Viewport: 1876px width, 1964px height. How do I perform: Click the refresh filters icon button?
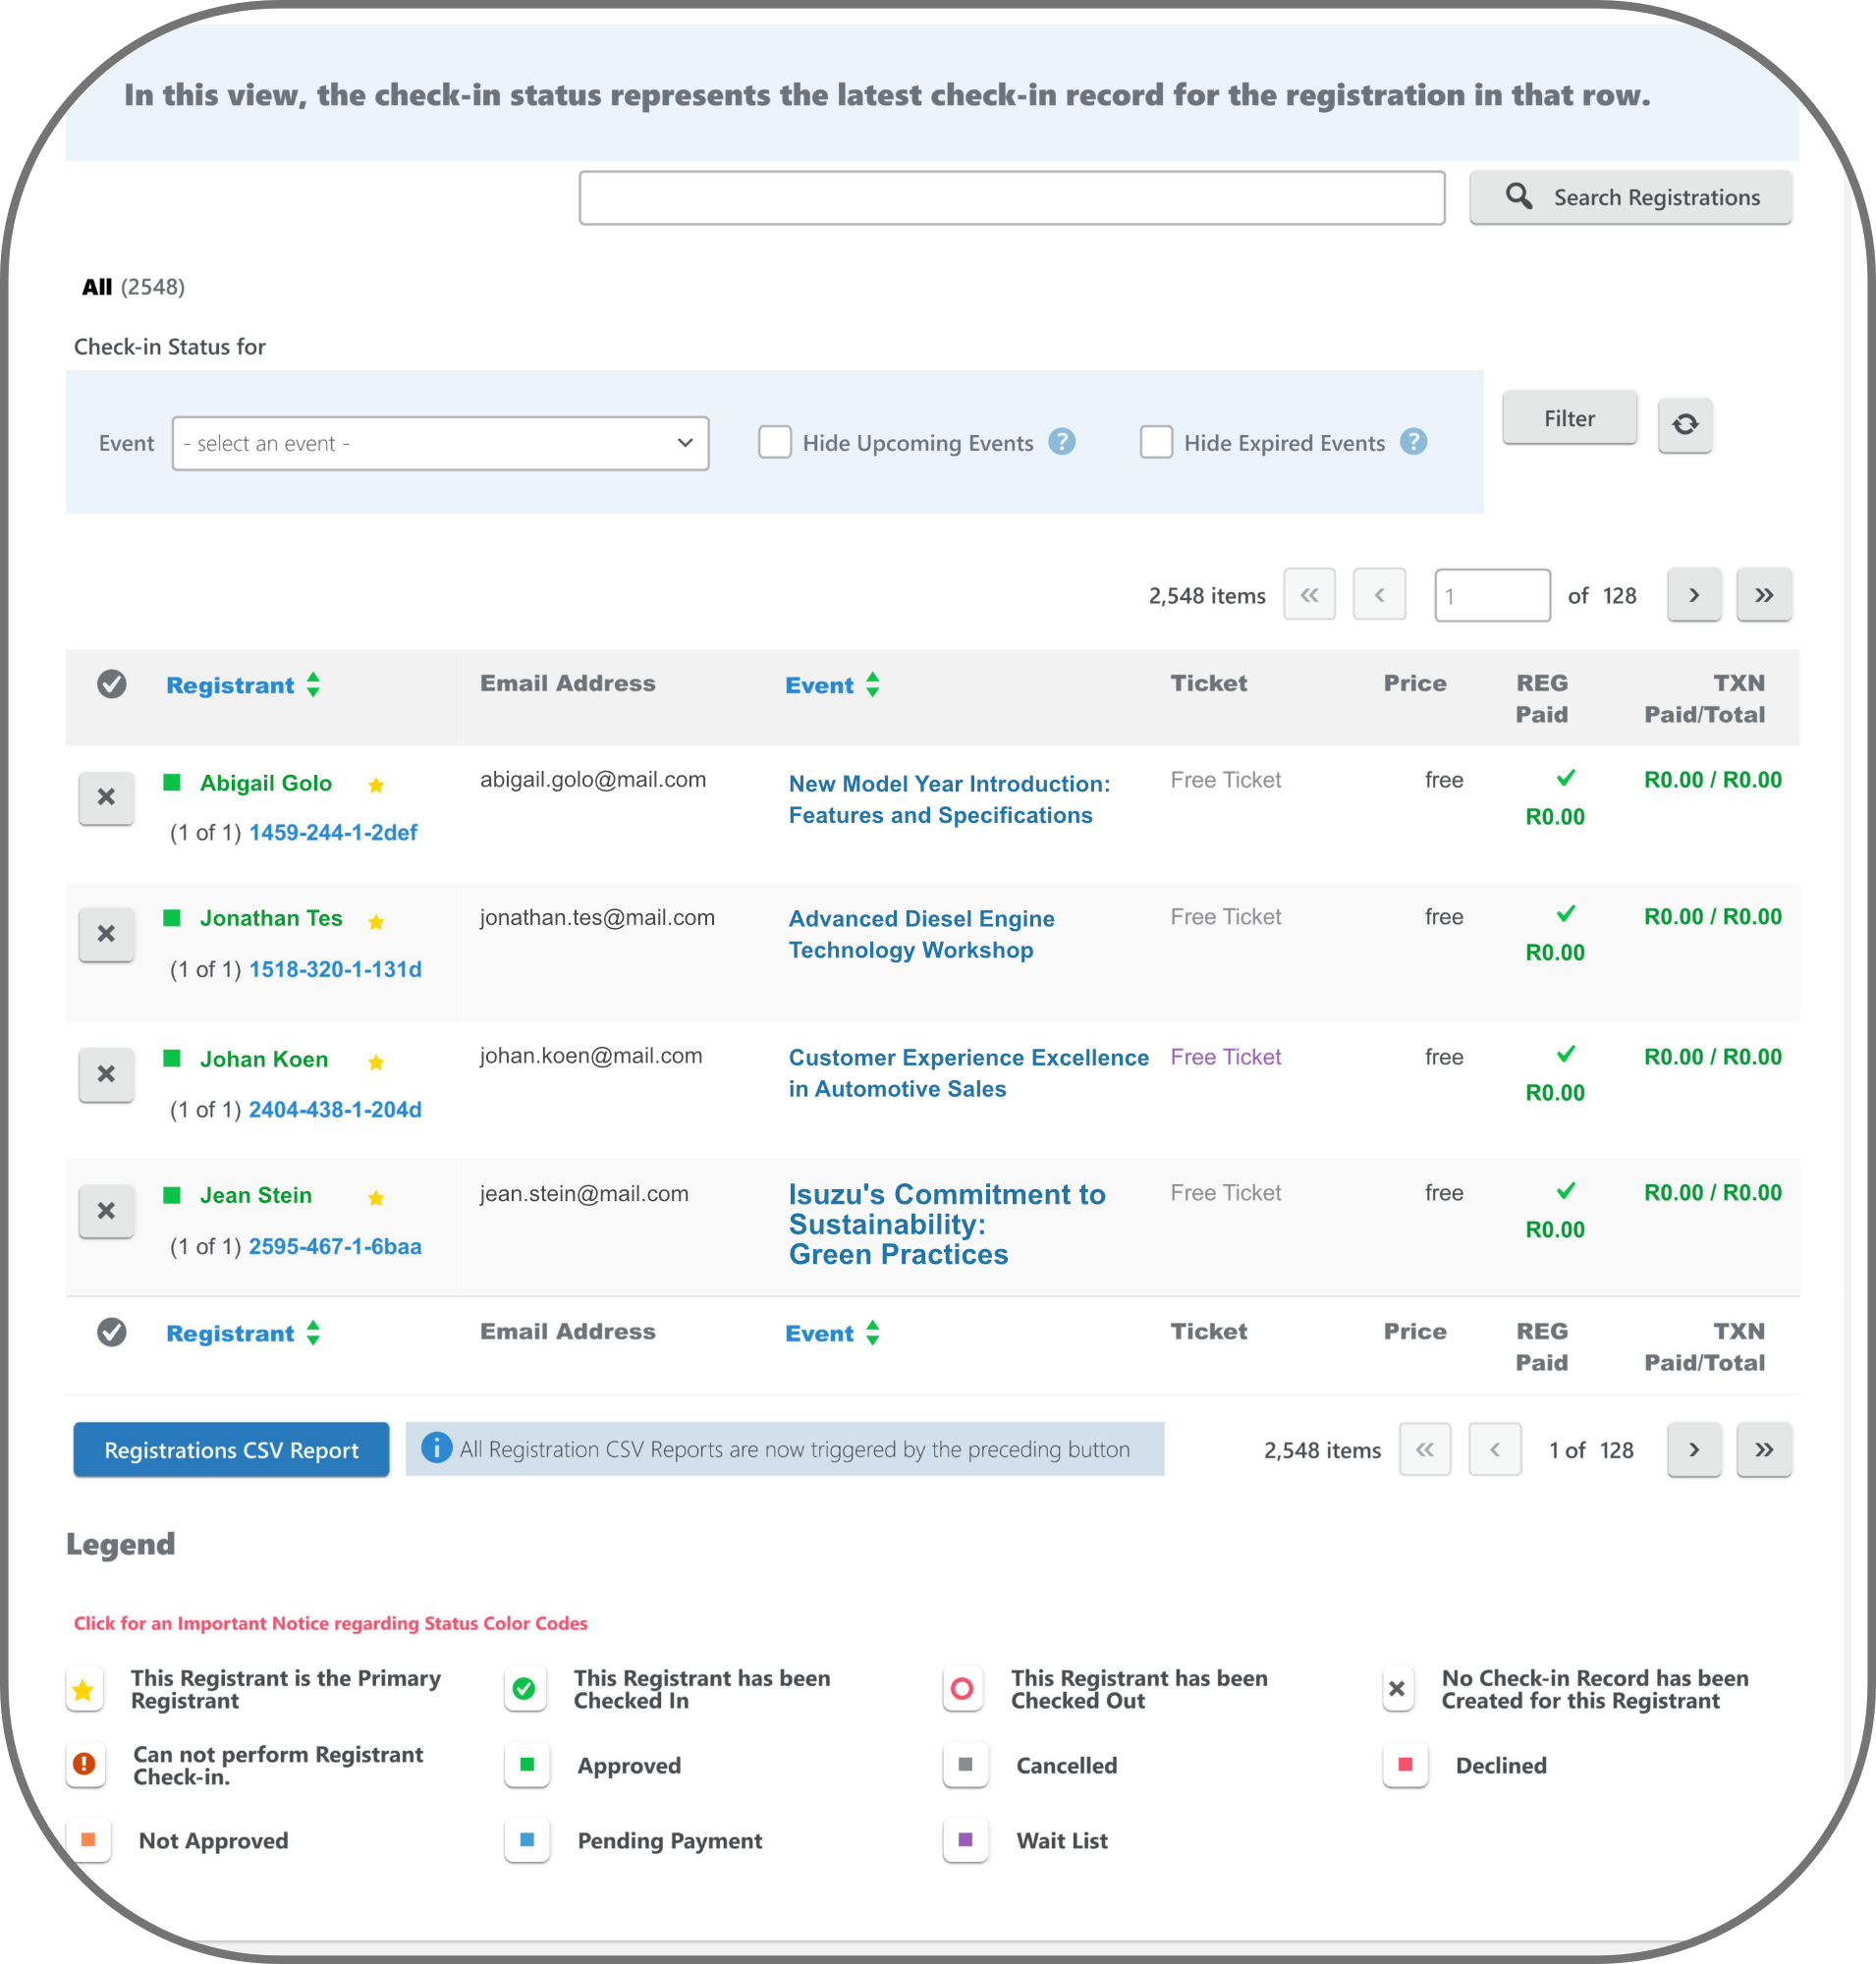point(1684,425)
